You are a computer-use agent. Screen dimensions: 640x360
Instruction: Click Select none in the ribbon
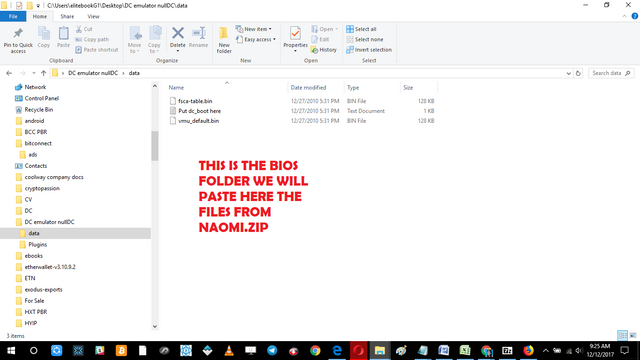pyautogui.click(x=364, y=39)
